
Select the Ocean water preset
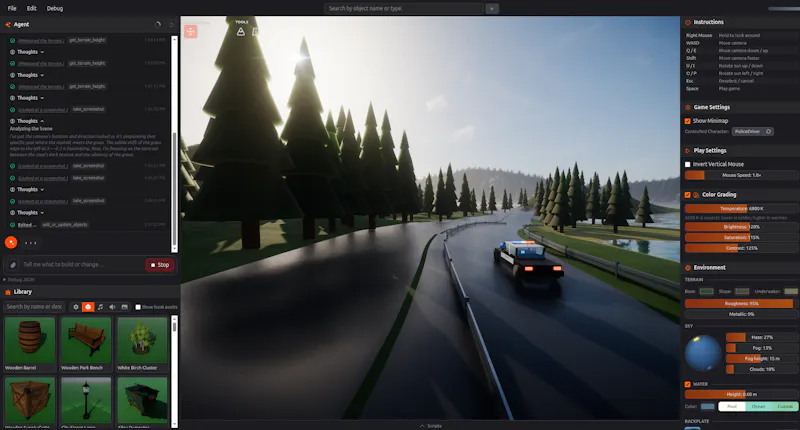[x=759, y=407]
